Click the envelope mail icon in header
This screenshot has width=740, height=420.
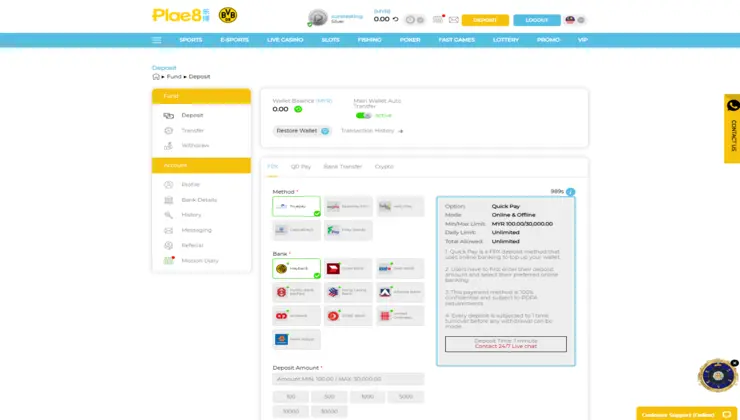[454, 20]
